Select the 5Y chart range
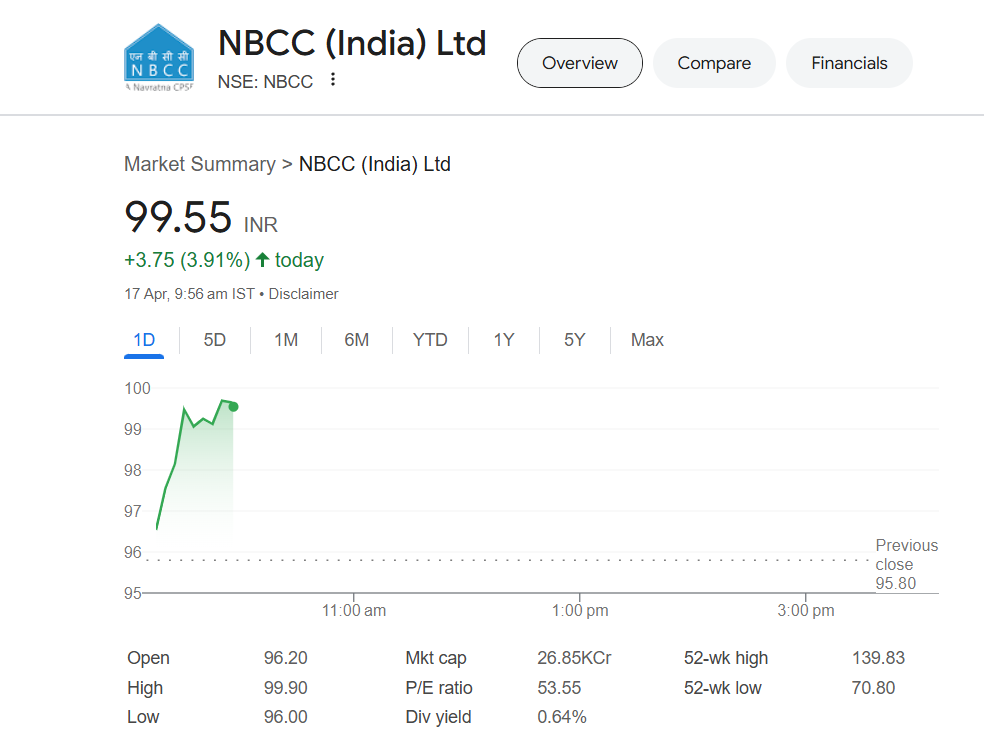Image resolution: width=984 pixels, height=739 pixels. click(574, 340)
